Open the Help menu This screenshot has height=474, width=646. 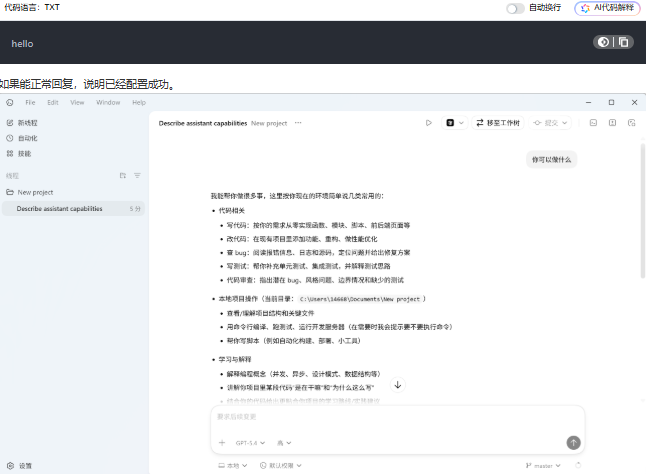pyautogui.click(x=139, y=103)
